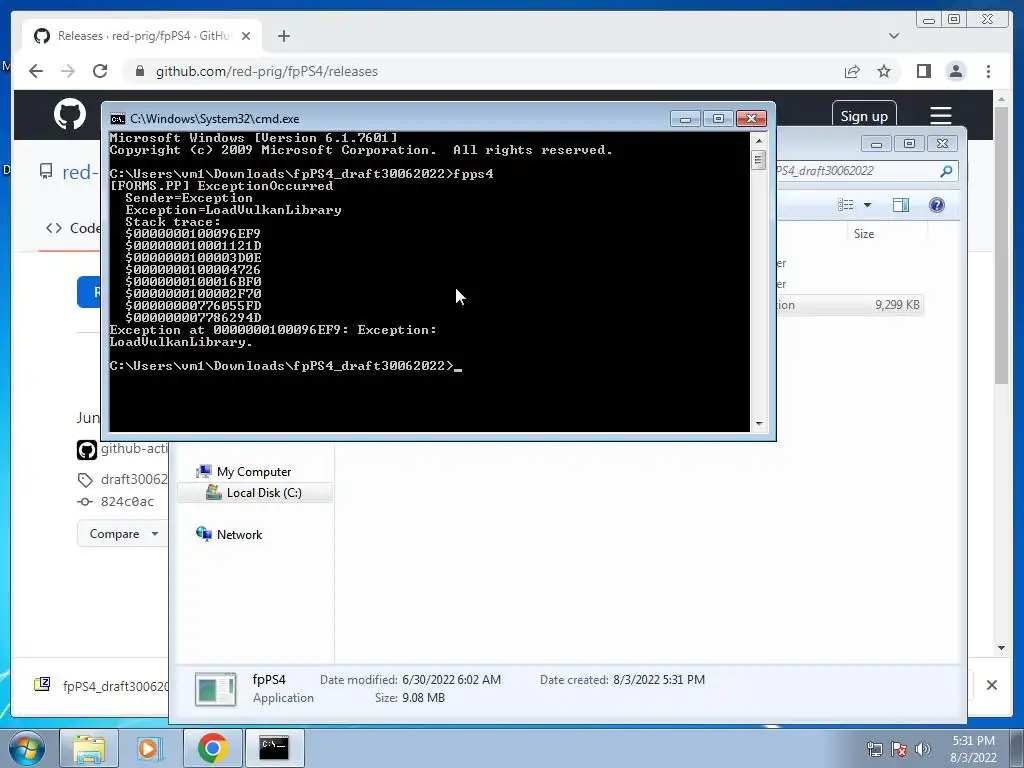Click the Date modified value 6/30/2022 6:02 AM
Screen dimensions: 1024x768
(451, 680)
